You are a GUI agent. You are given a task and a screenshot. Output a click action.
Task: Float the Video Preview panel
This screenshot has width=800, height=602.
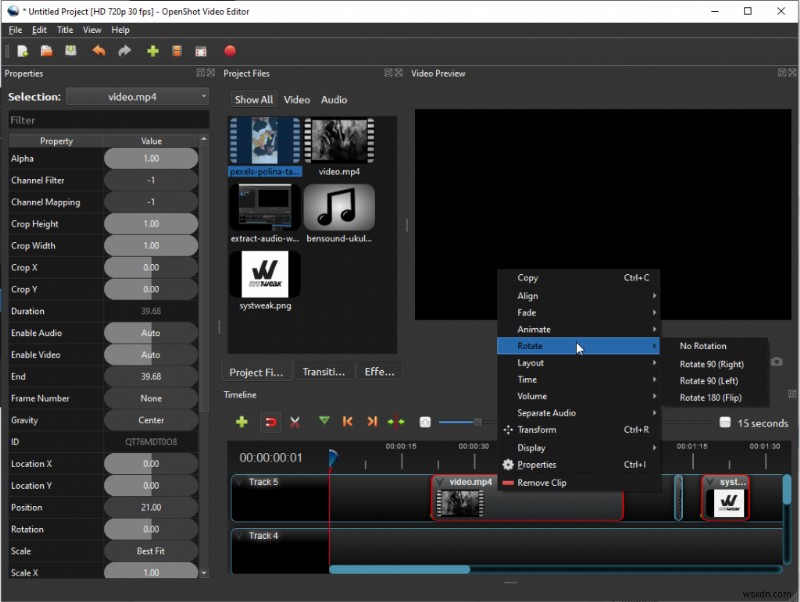pos(782,73)
